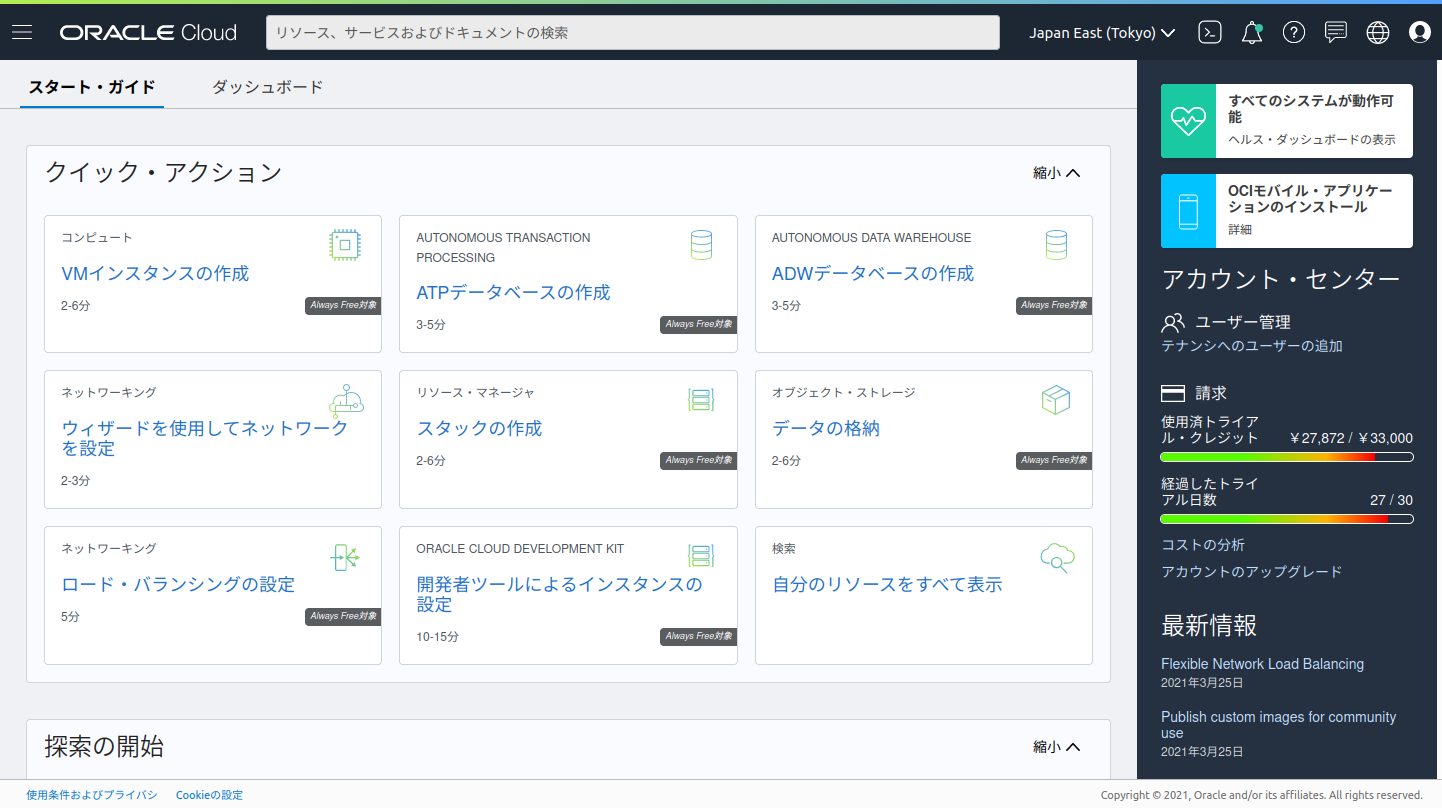This screenshot has height=808, width=1442.
Task: Click the cloud search icon on 検索 card
Action: click(x=1057, y=557)
